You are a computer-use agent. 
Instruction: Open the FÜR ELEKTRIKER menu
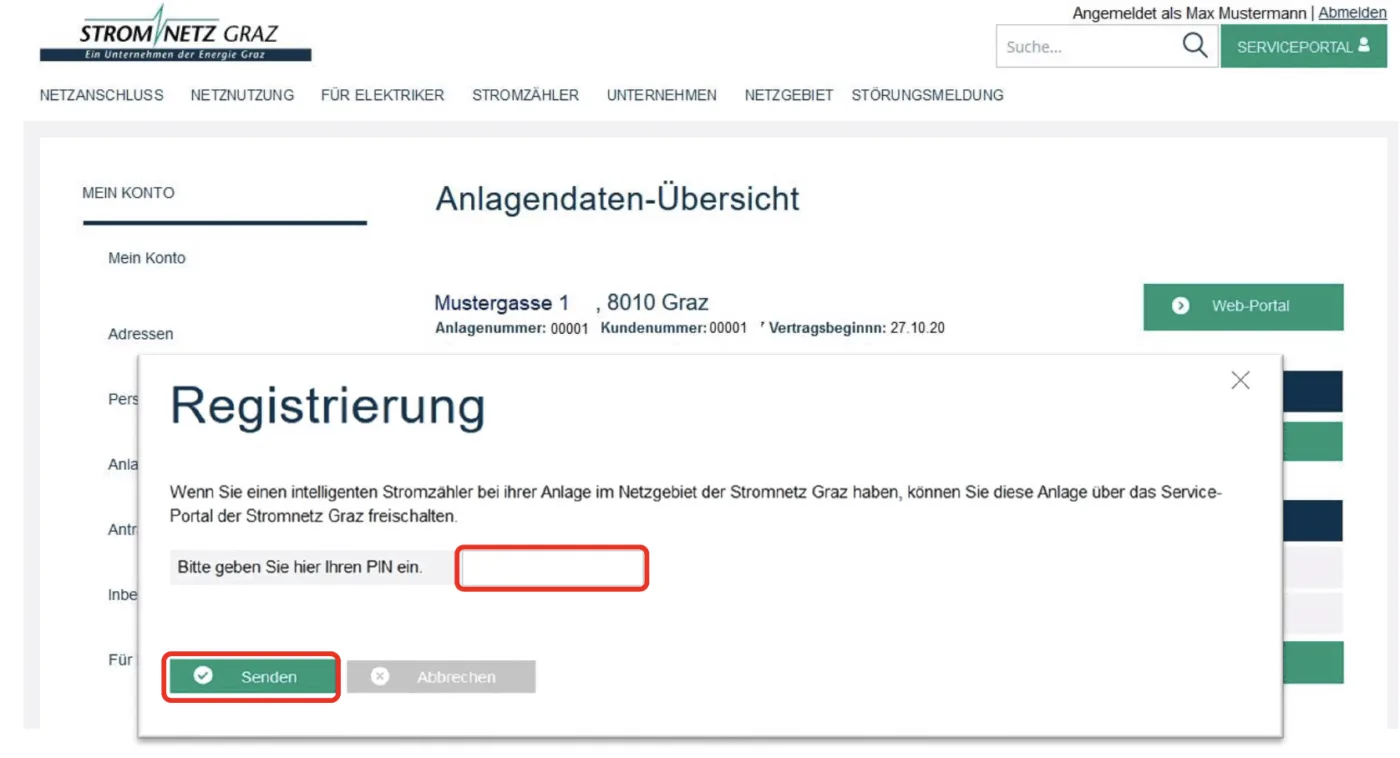(382, 95)
